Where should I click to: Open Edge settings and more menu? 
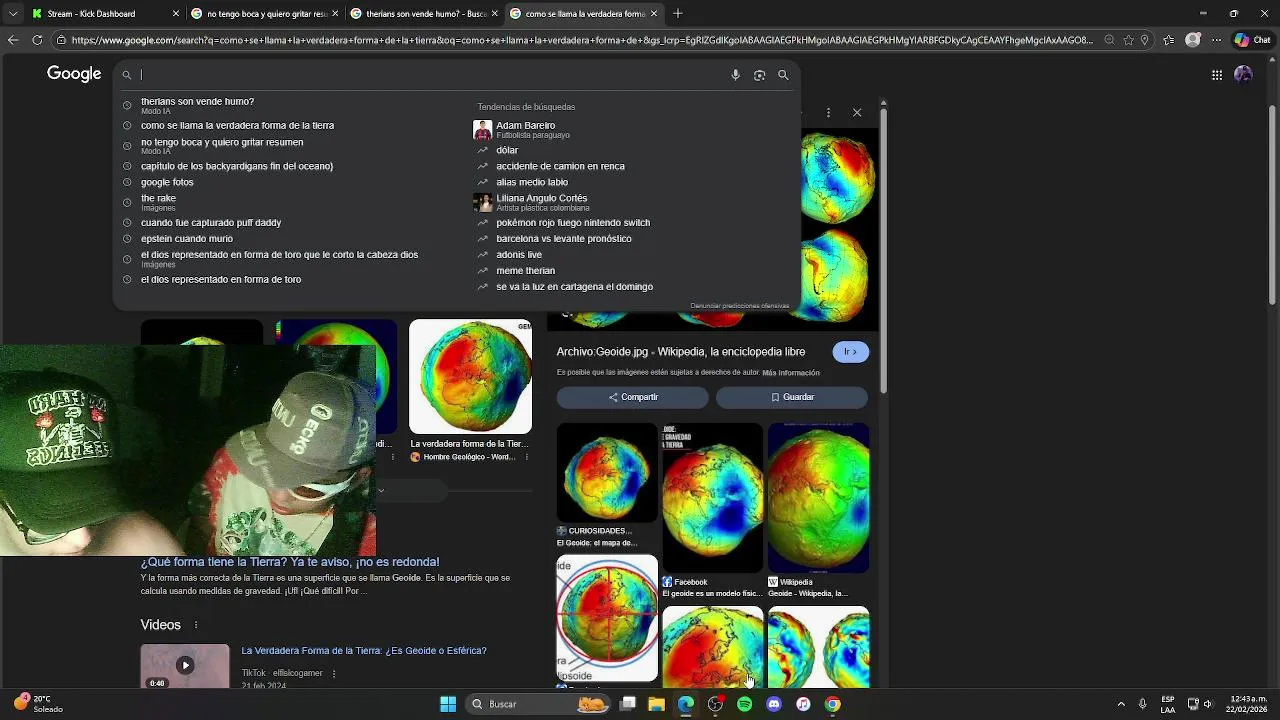point(1217,40)
